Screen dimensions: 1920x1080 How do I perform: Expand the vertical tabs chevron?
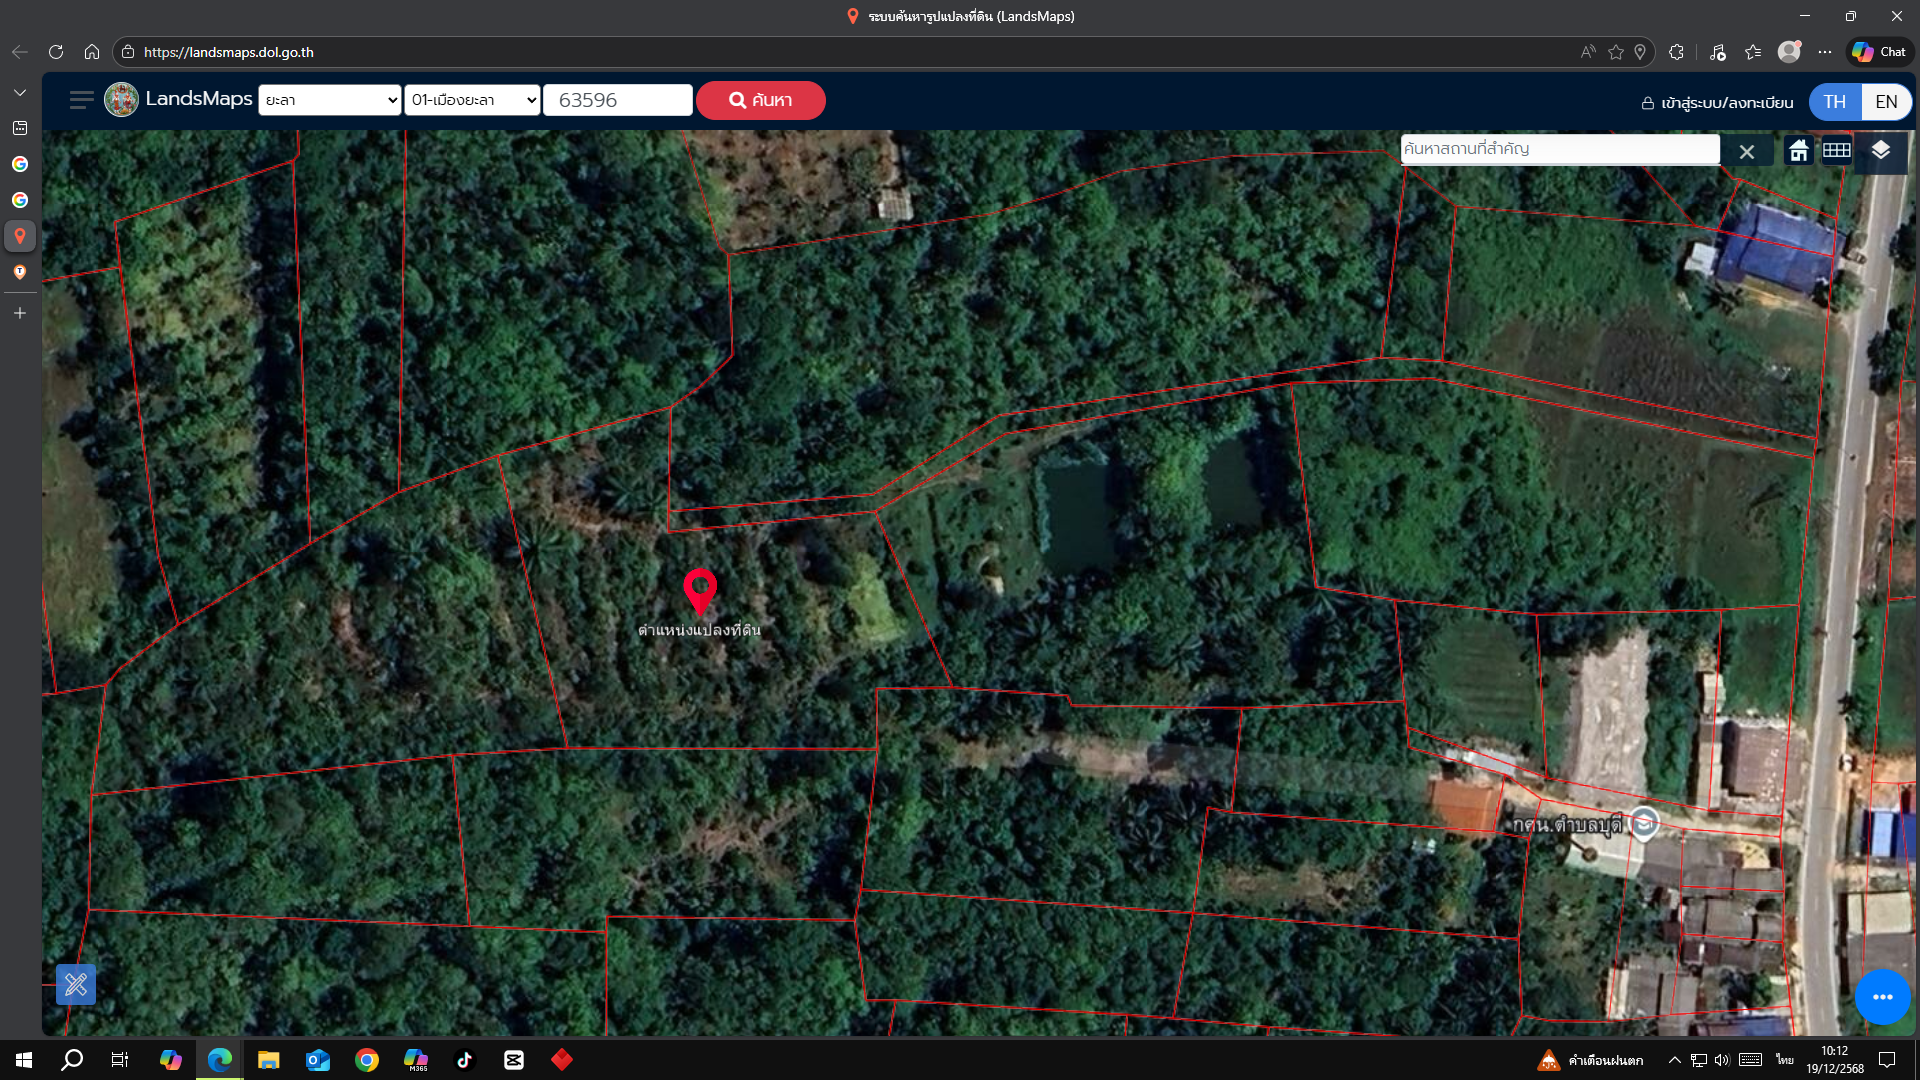pos(20,92)
